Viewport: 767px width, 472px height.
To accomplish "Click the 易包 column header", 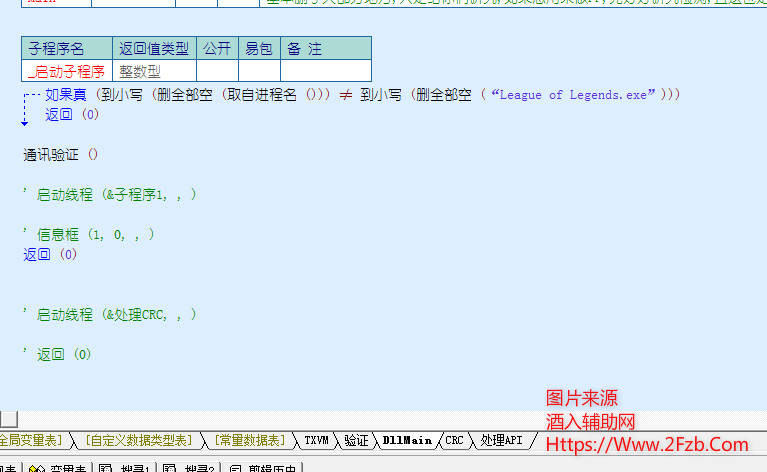I will click(260, 48).
